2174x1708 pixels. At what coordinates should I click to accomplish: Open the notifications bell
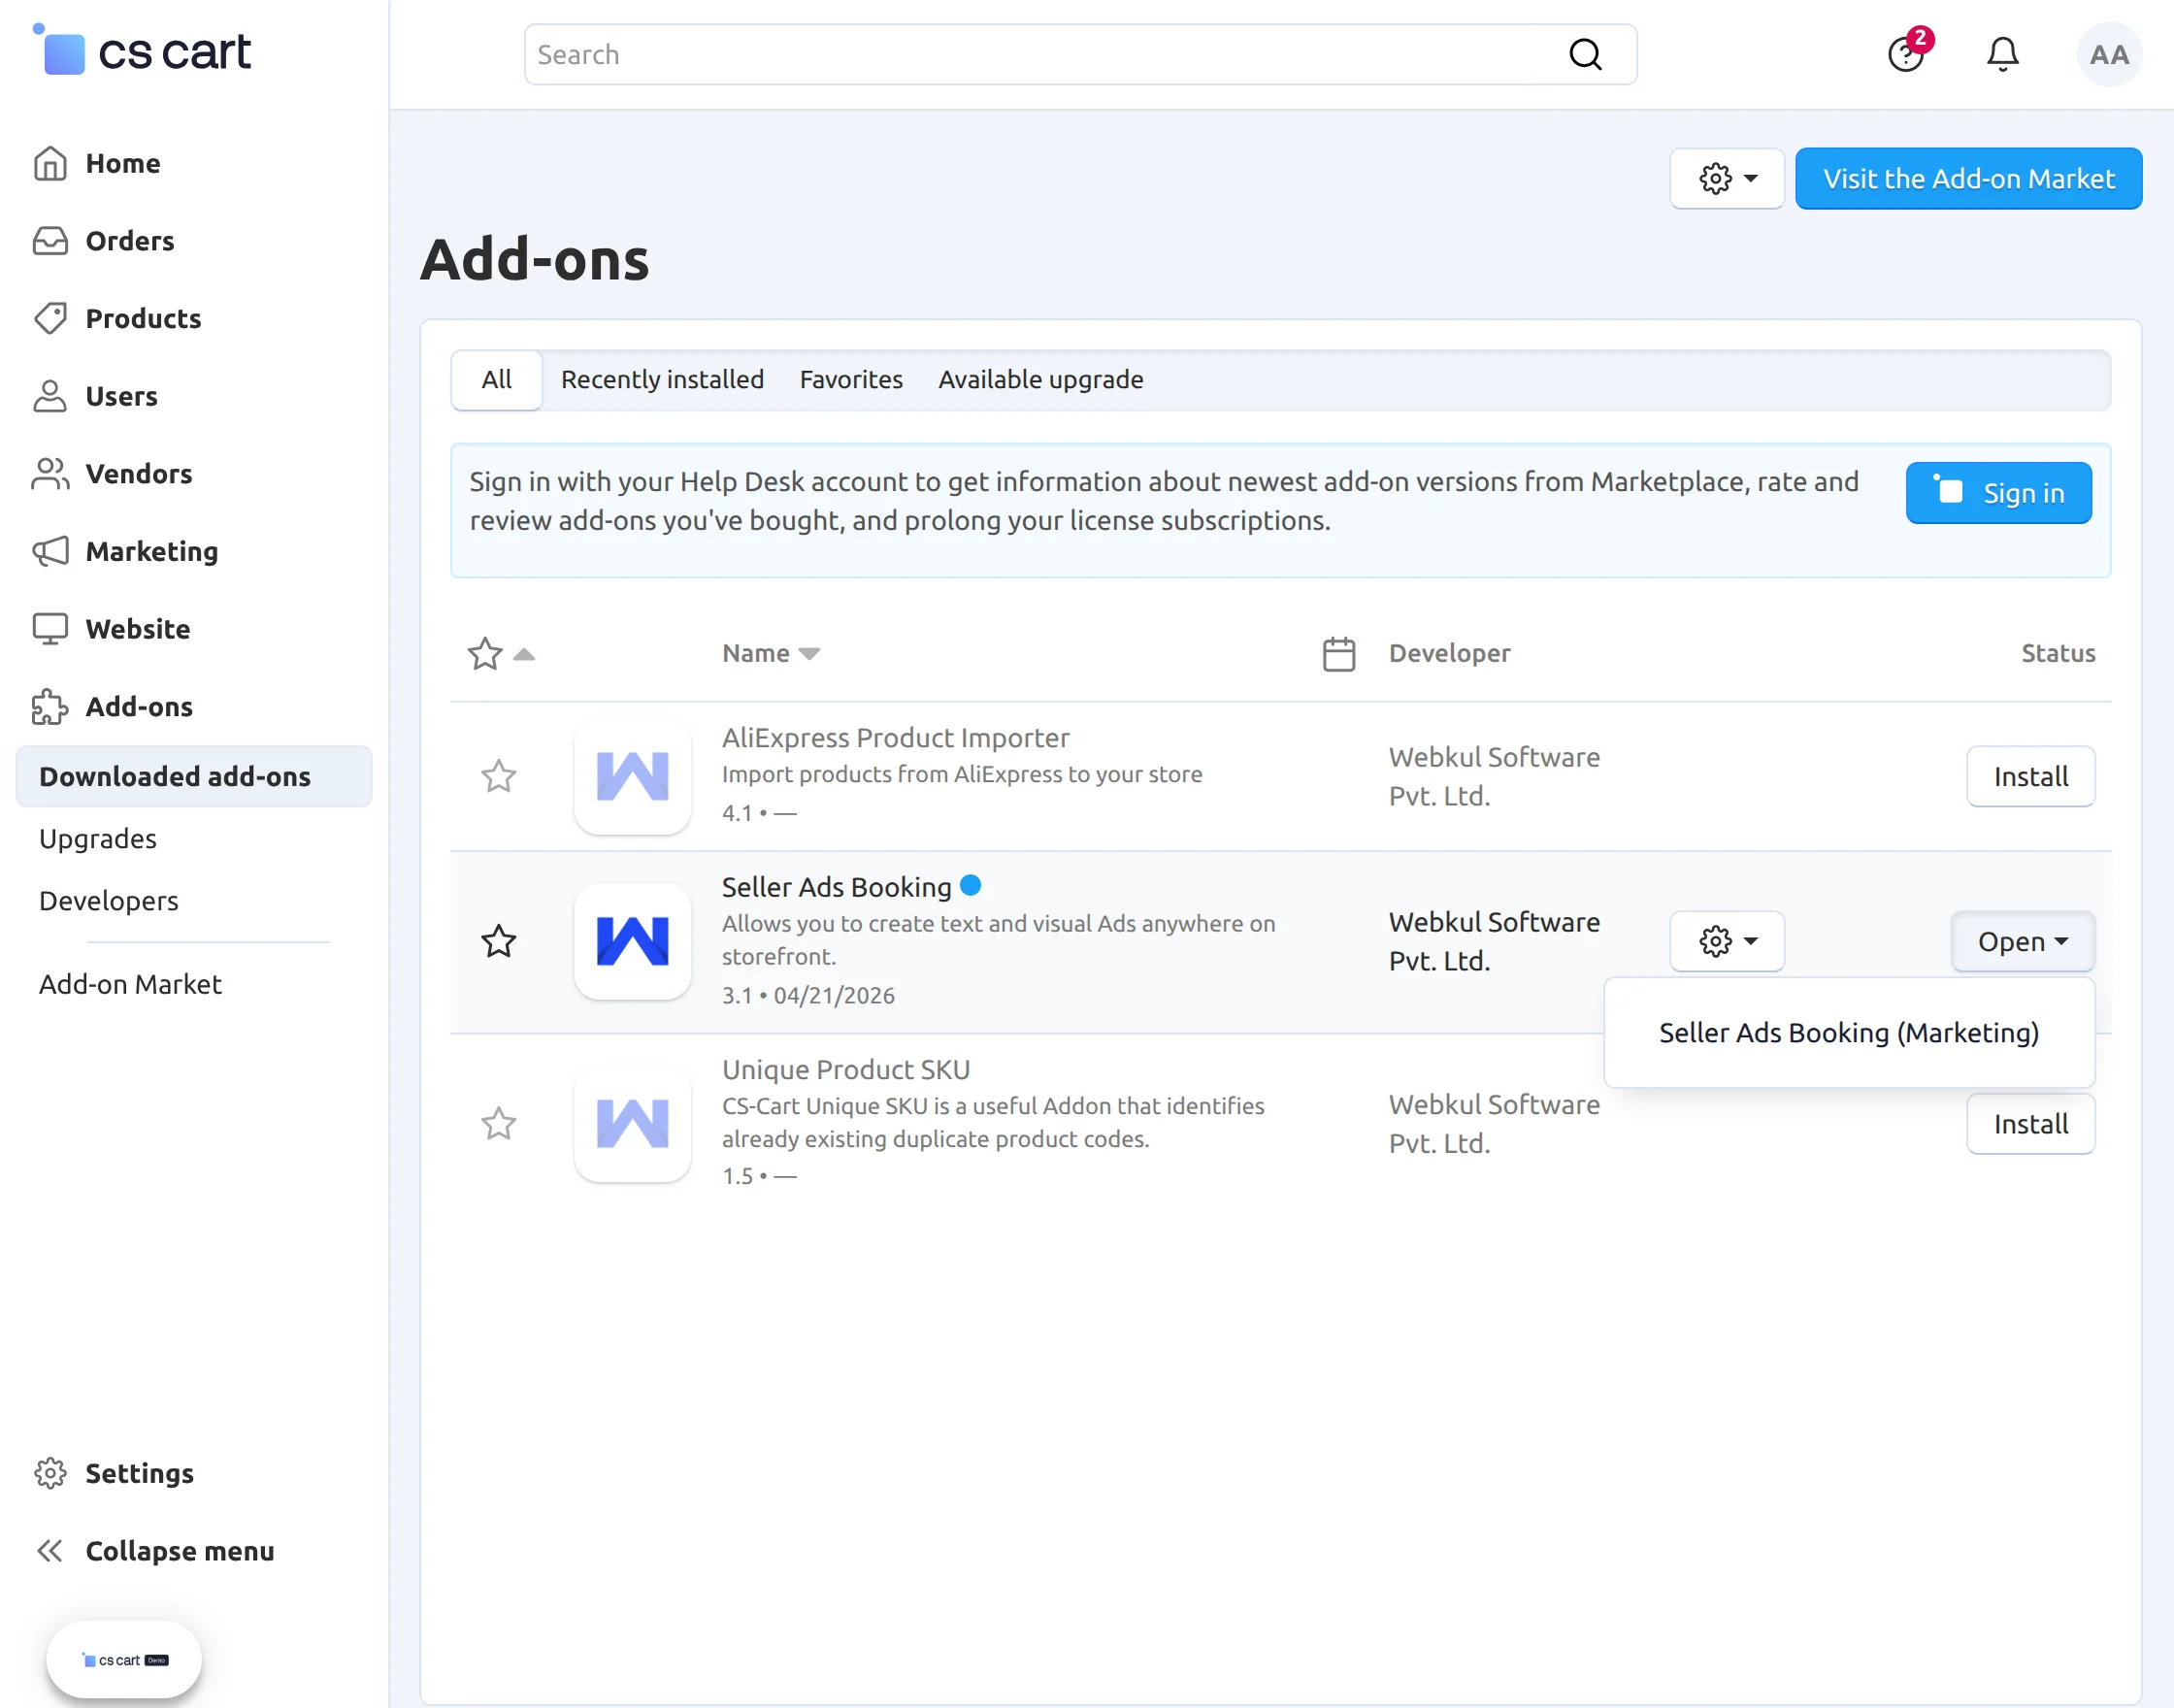[2002, 54]
